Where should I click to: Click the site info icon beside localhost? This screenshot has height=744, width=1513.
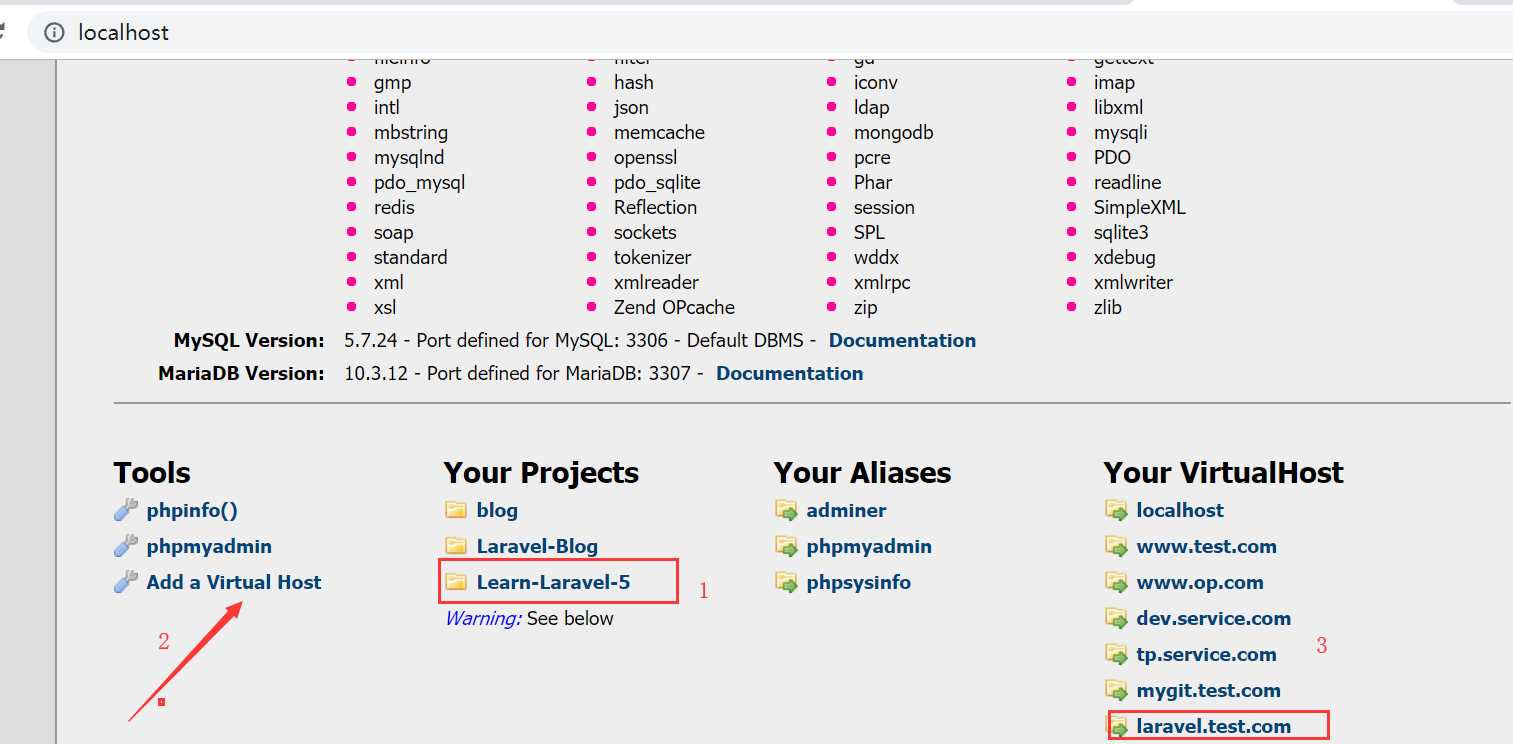(54, 32)
